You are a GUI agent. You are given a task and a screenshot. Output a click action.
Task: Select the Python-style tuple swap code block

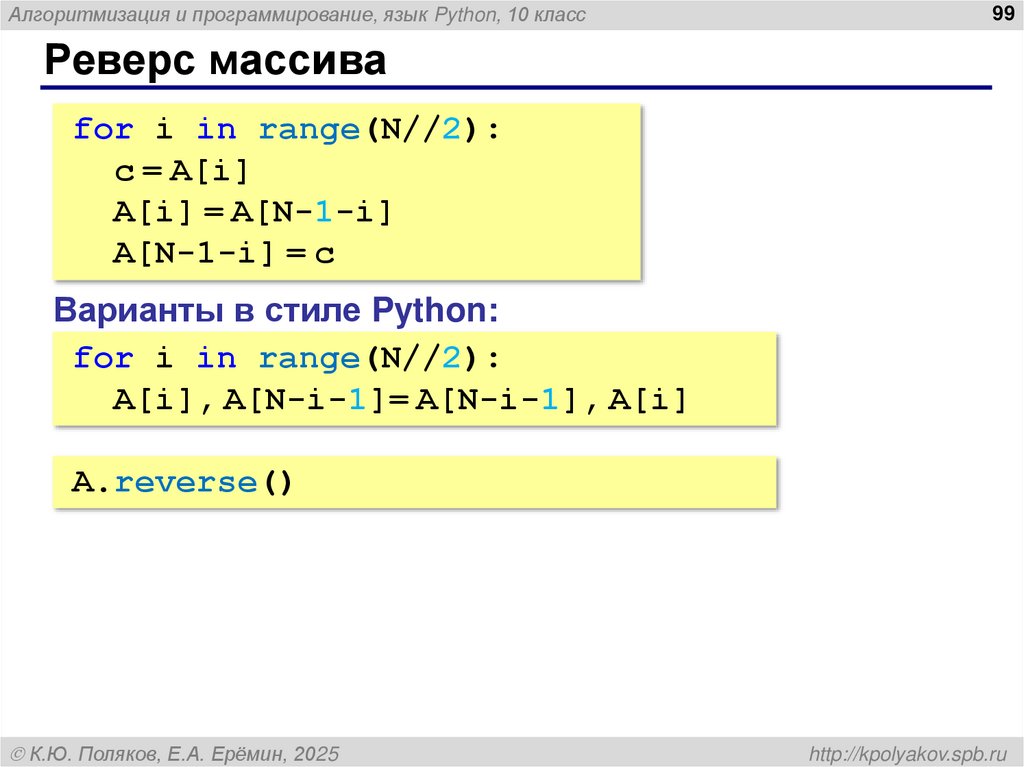pyautogui.click(x=415, y=377)
